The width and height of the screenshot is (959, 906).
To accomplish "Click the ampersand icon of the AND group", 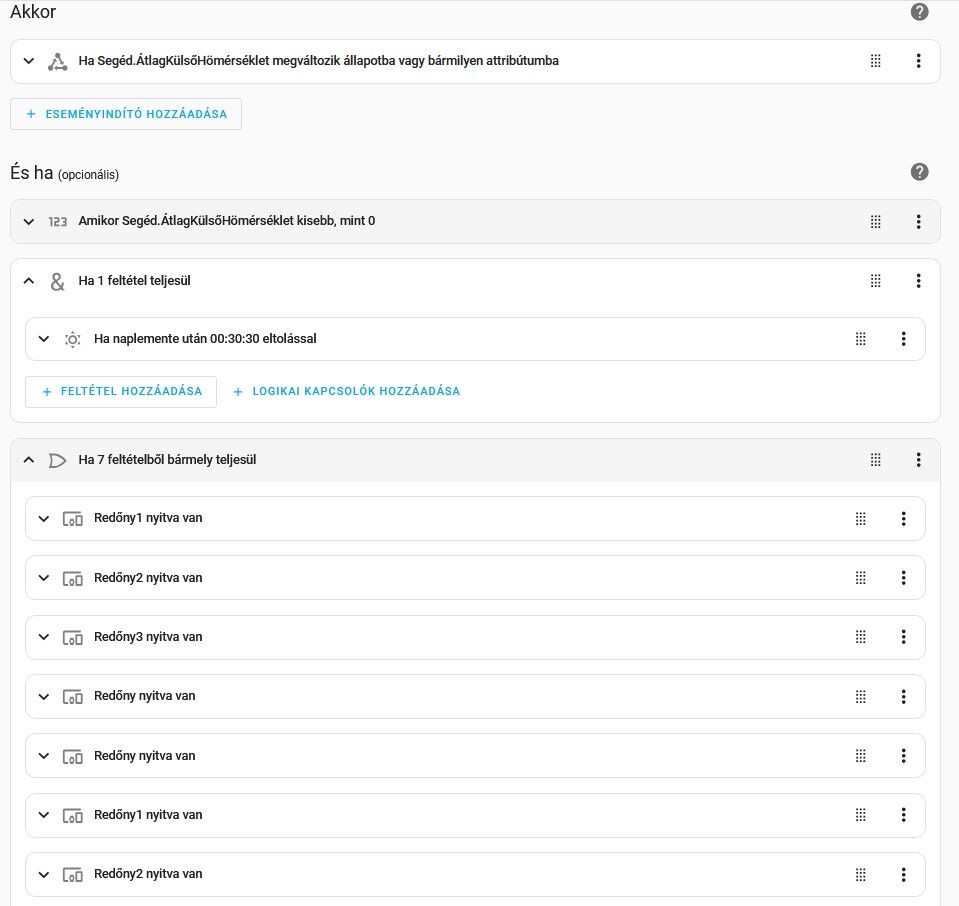I will pyautogui.click(x=57, y=281).
